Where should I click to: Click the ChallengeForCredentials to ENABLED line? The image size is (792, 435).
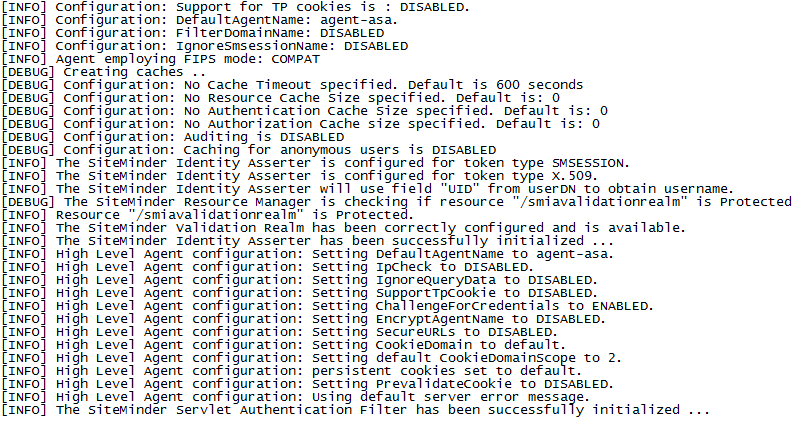click(328, 306)
